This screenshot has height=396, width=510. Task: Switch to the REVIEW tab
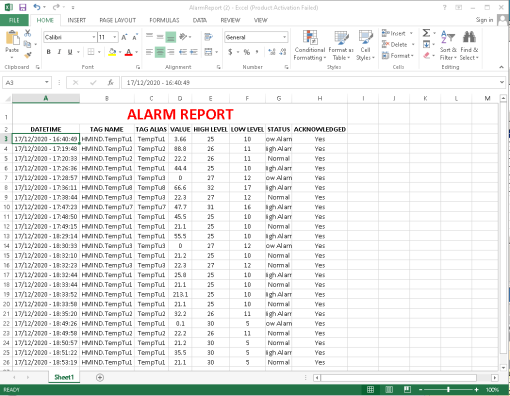click(230, 20)
